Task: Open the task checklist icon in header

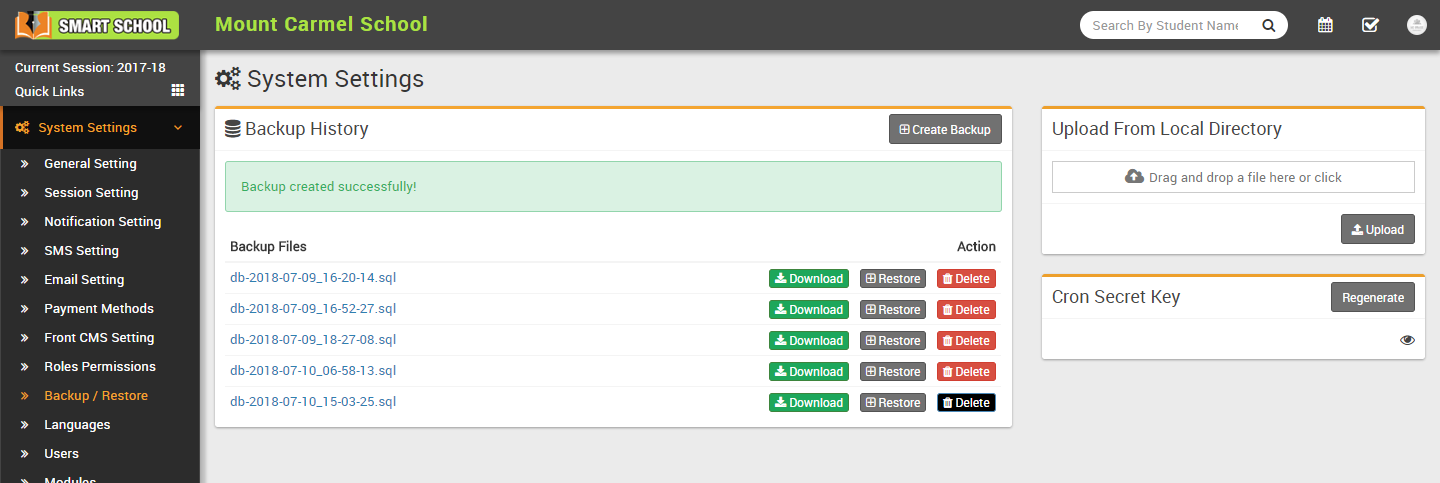Action: 1370,25
